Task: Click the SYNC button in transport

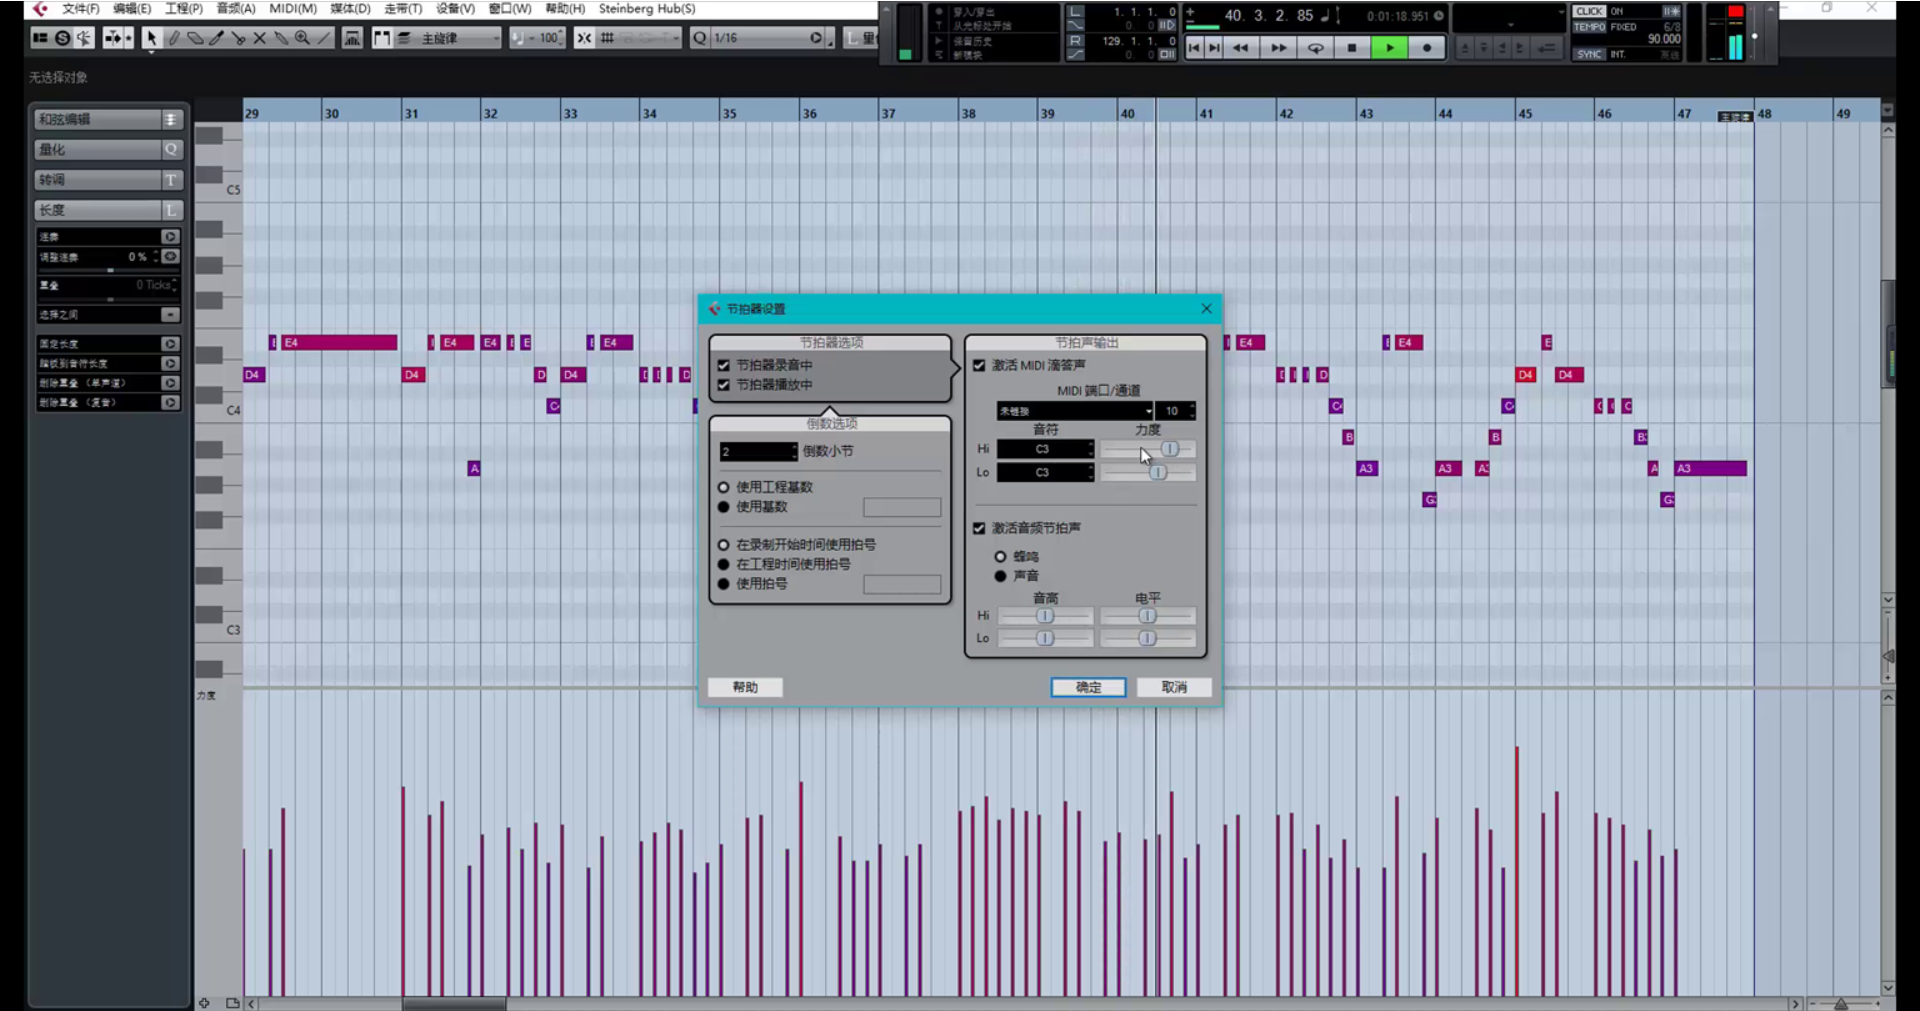Action: pos(1589,54)
